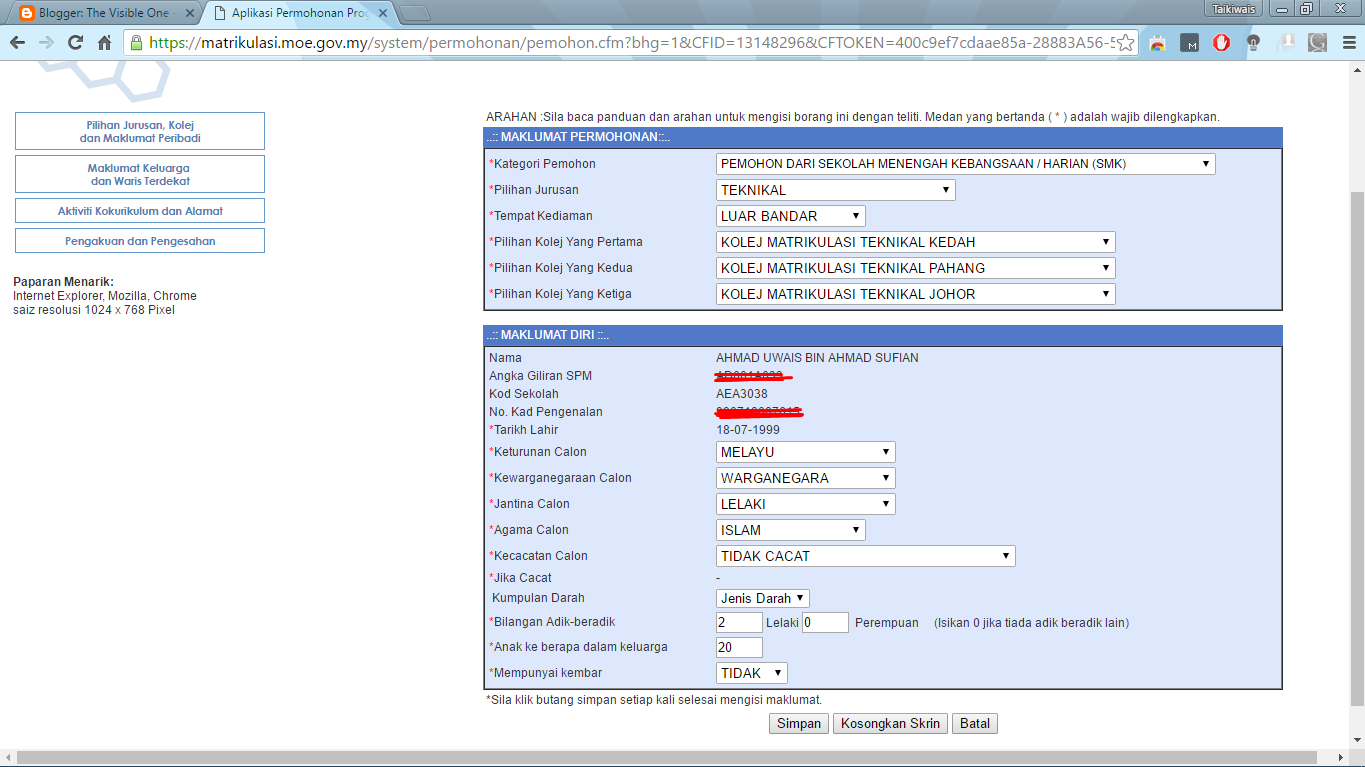1365x767 pixels.
Task: Open Kewarganegaraan Calon dropdown
Action: pyautogui.click(x=805, y=478)
